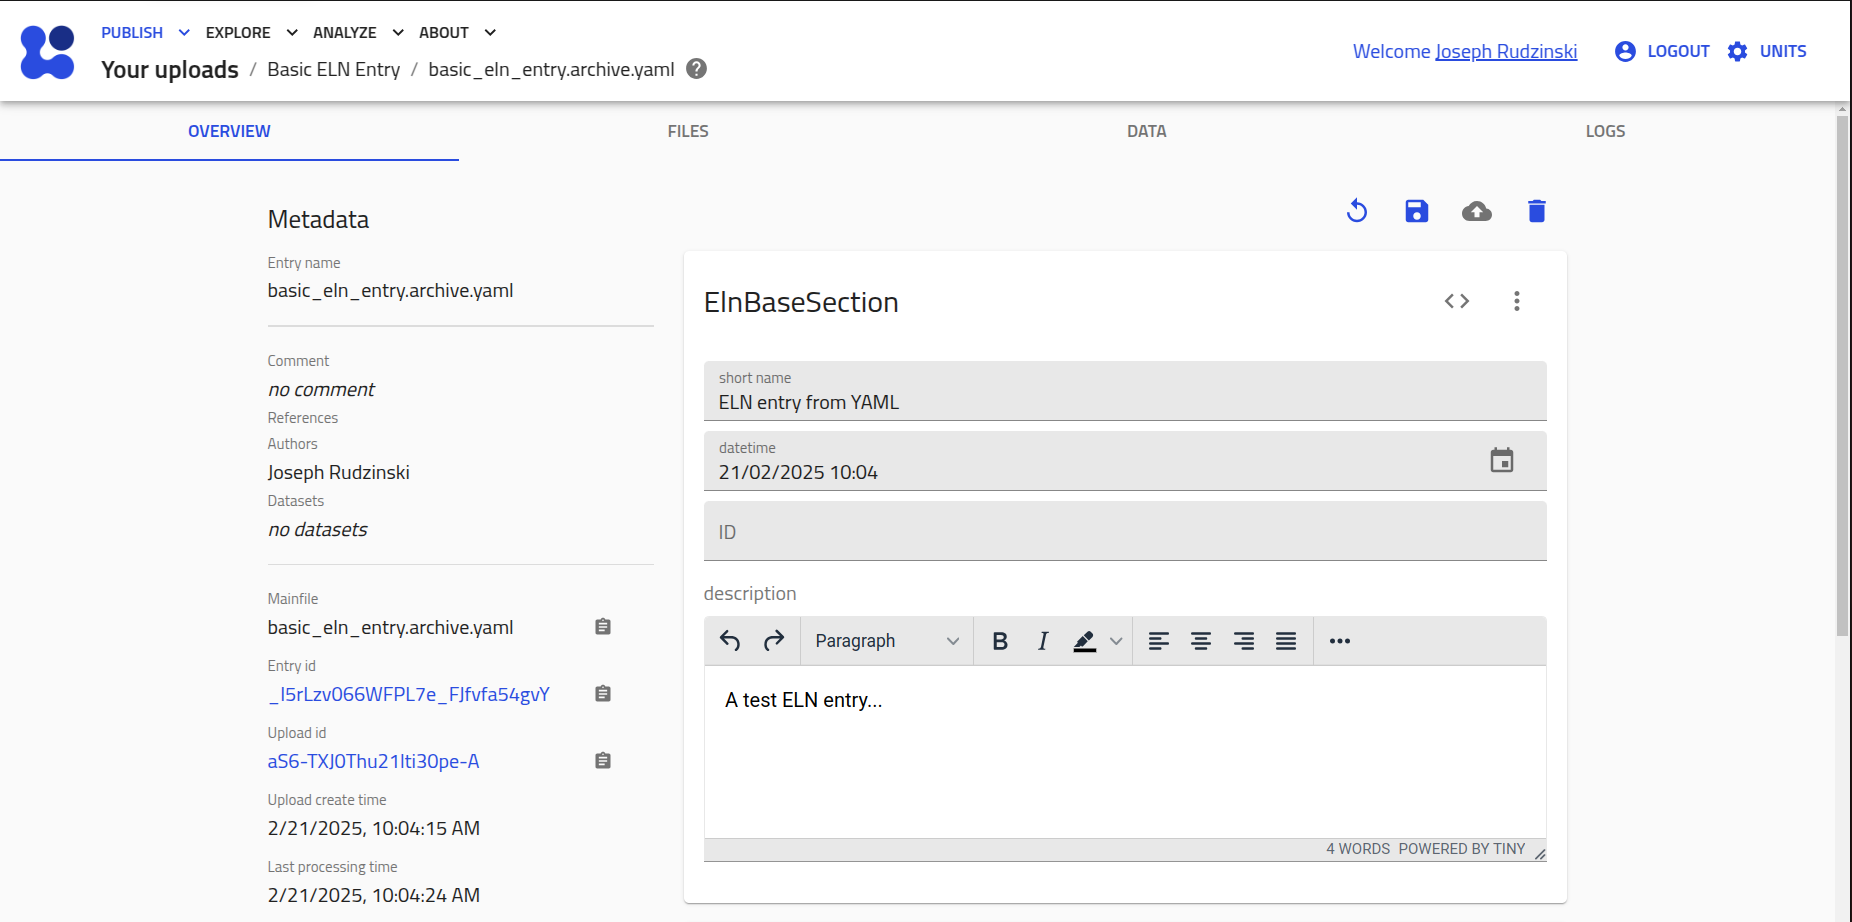Expand the highlight color options arrow
This screenshot has height=922, width=1852.
point(1116,641)
